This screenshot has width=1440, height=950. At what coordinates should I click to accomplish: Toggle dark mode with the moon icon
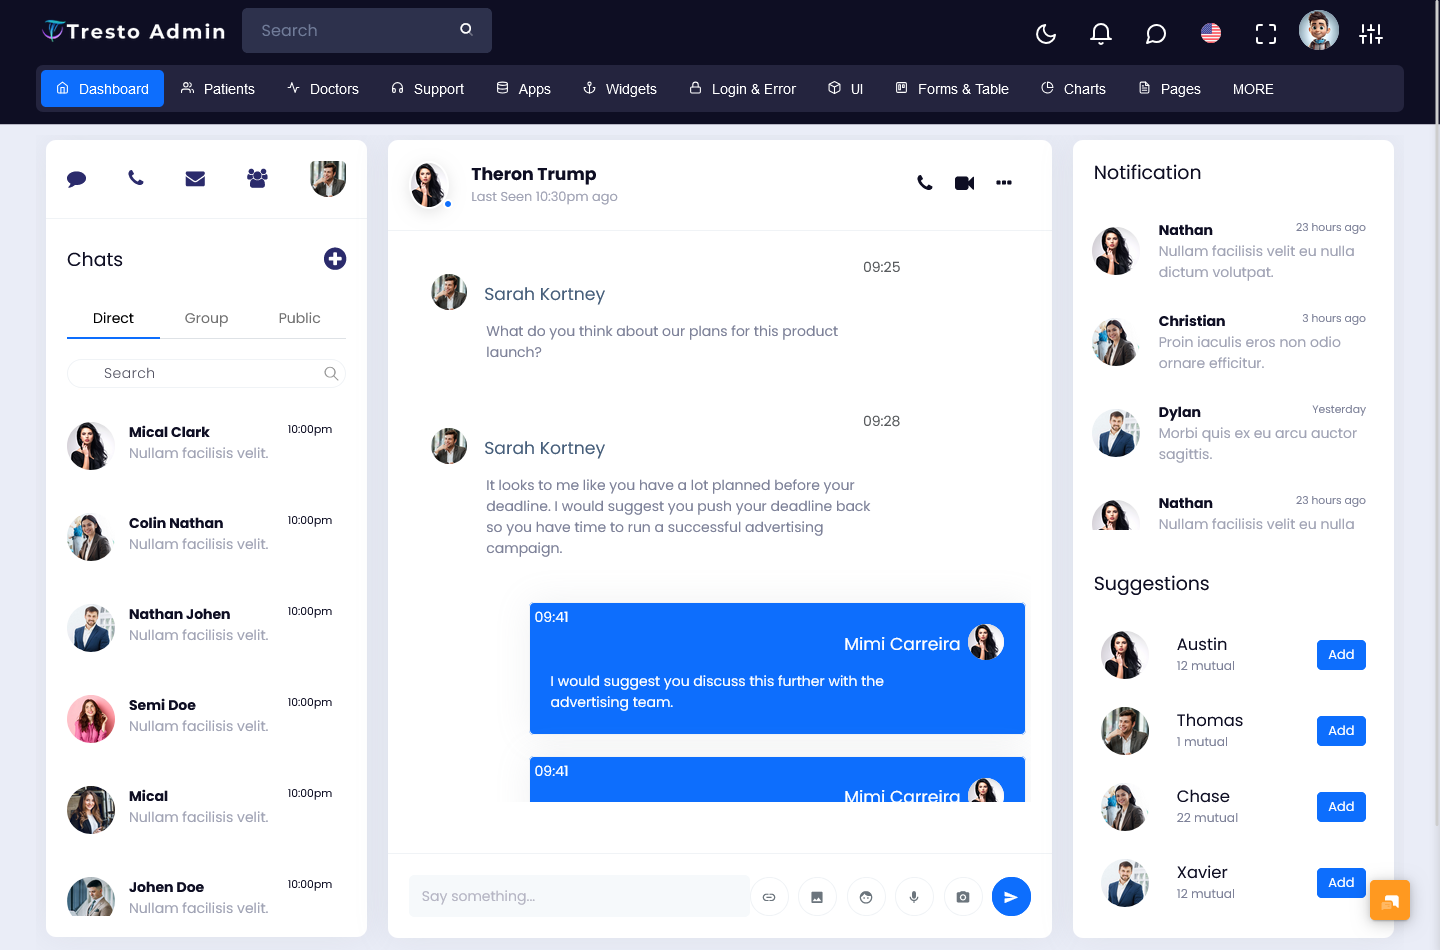[x=1045, y=33]
